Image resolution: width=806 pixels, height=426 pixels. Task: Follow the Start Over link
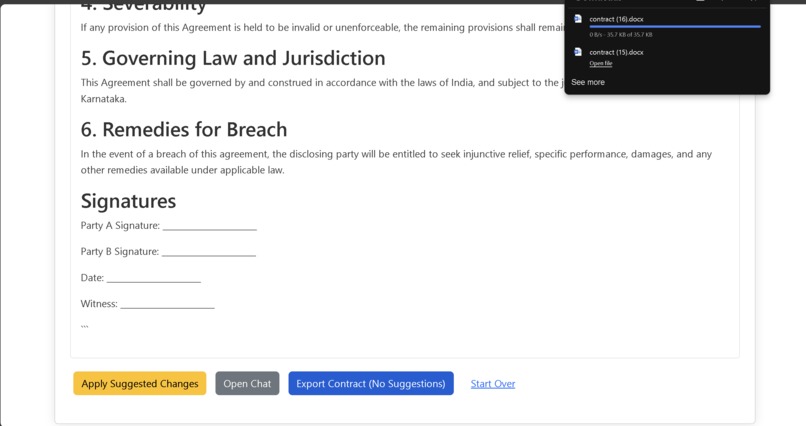click(x=492, y=384)
